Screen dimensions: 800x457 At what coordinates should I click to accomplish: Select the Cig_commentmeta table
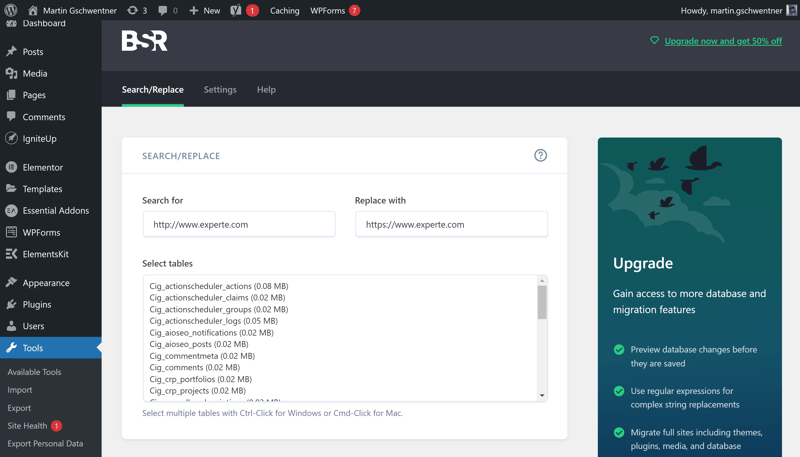[x=202, y=356]
